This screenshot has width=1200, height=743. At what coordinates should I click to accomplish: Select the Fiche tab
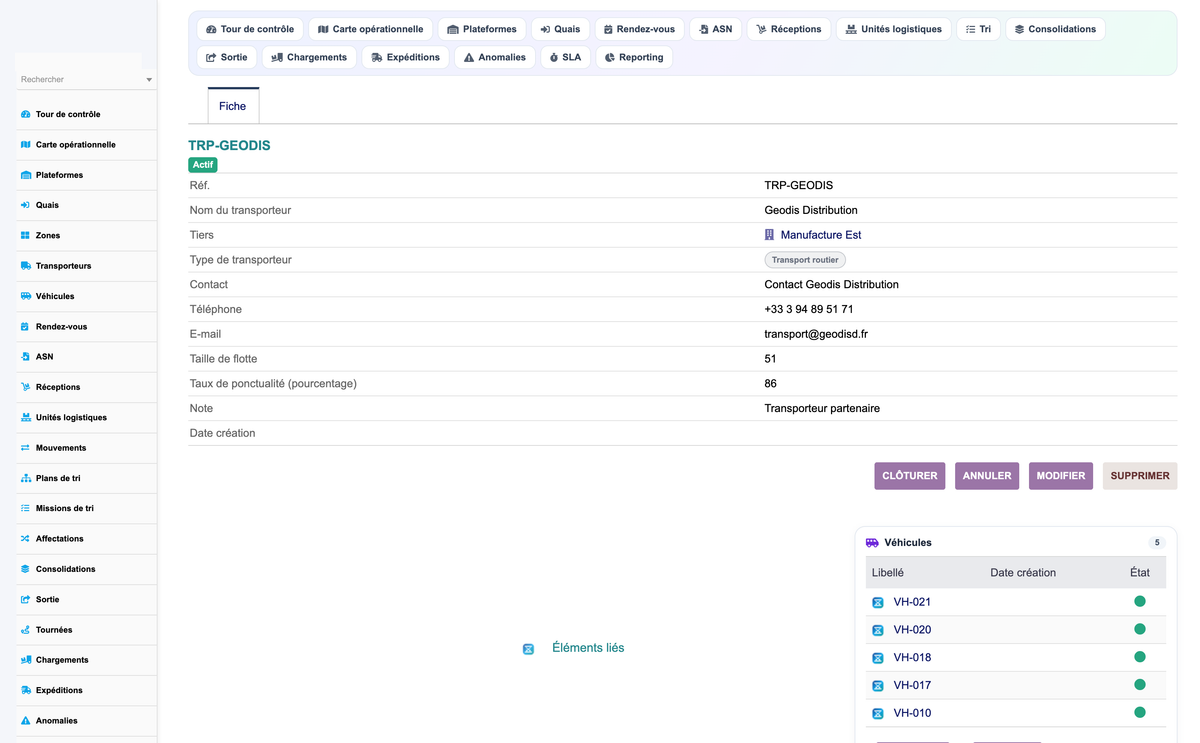pyautogui.click(x=233, y=106)
